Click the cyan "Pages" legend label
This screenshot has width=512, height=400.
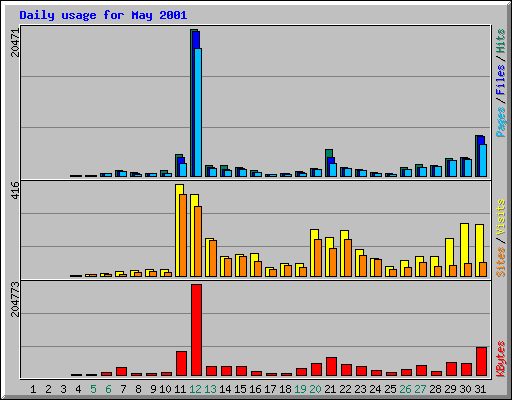point(500,122)
